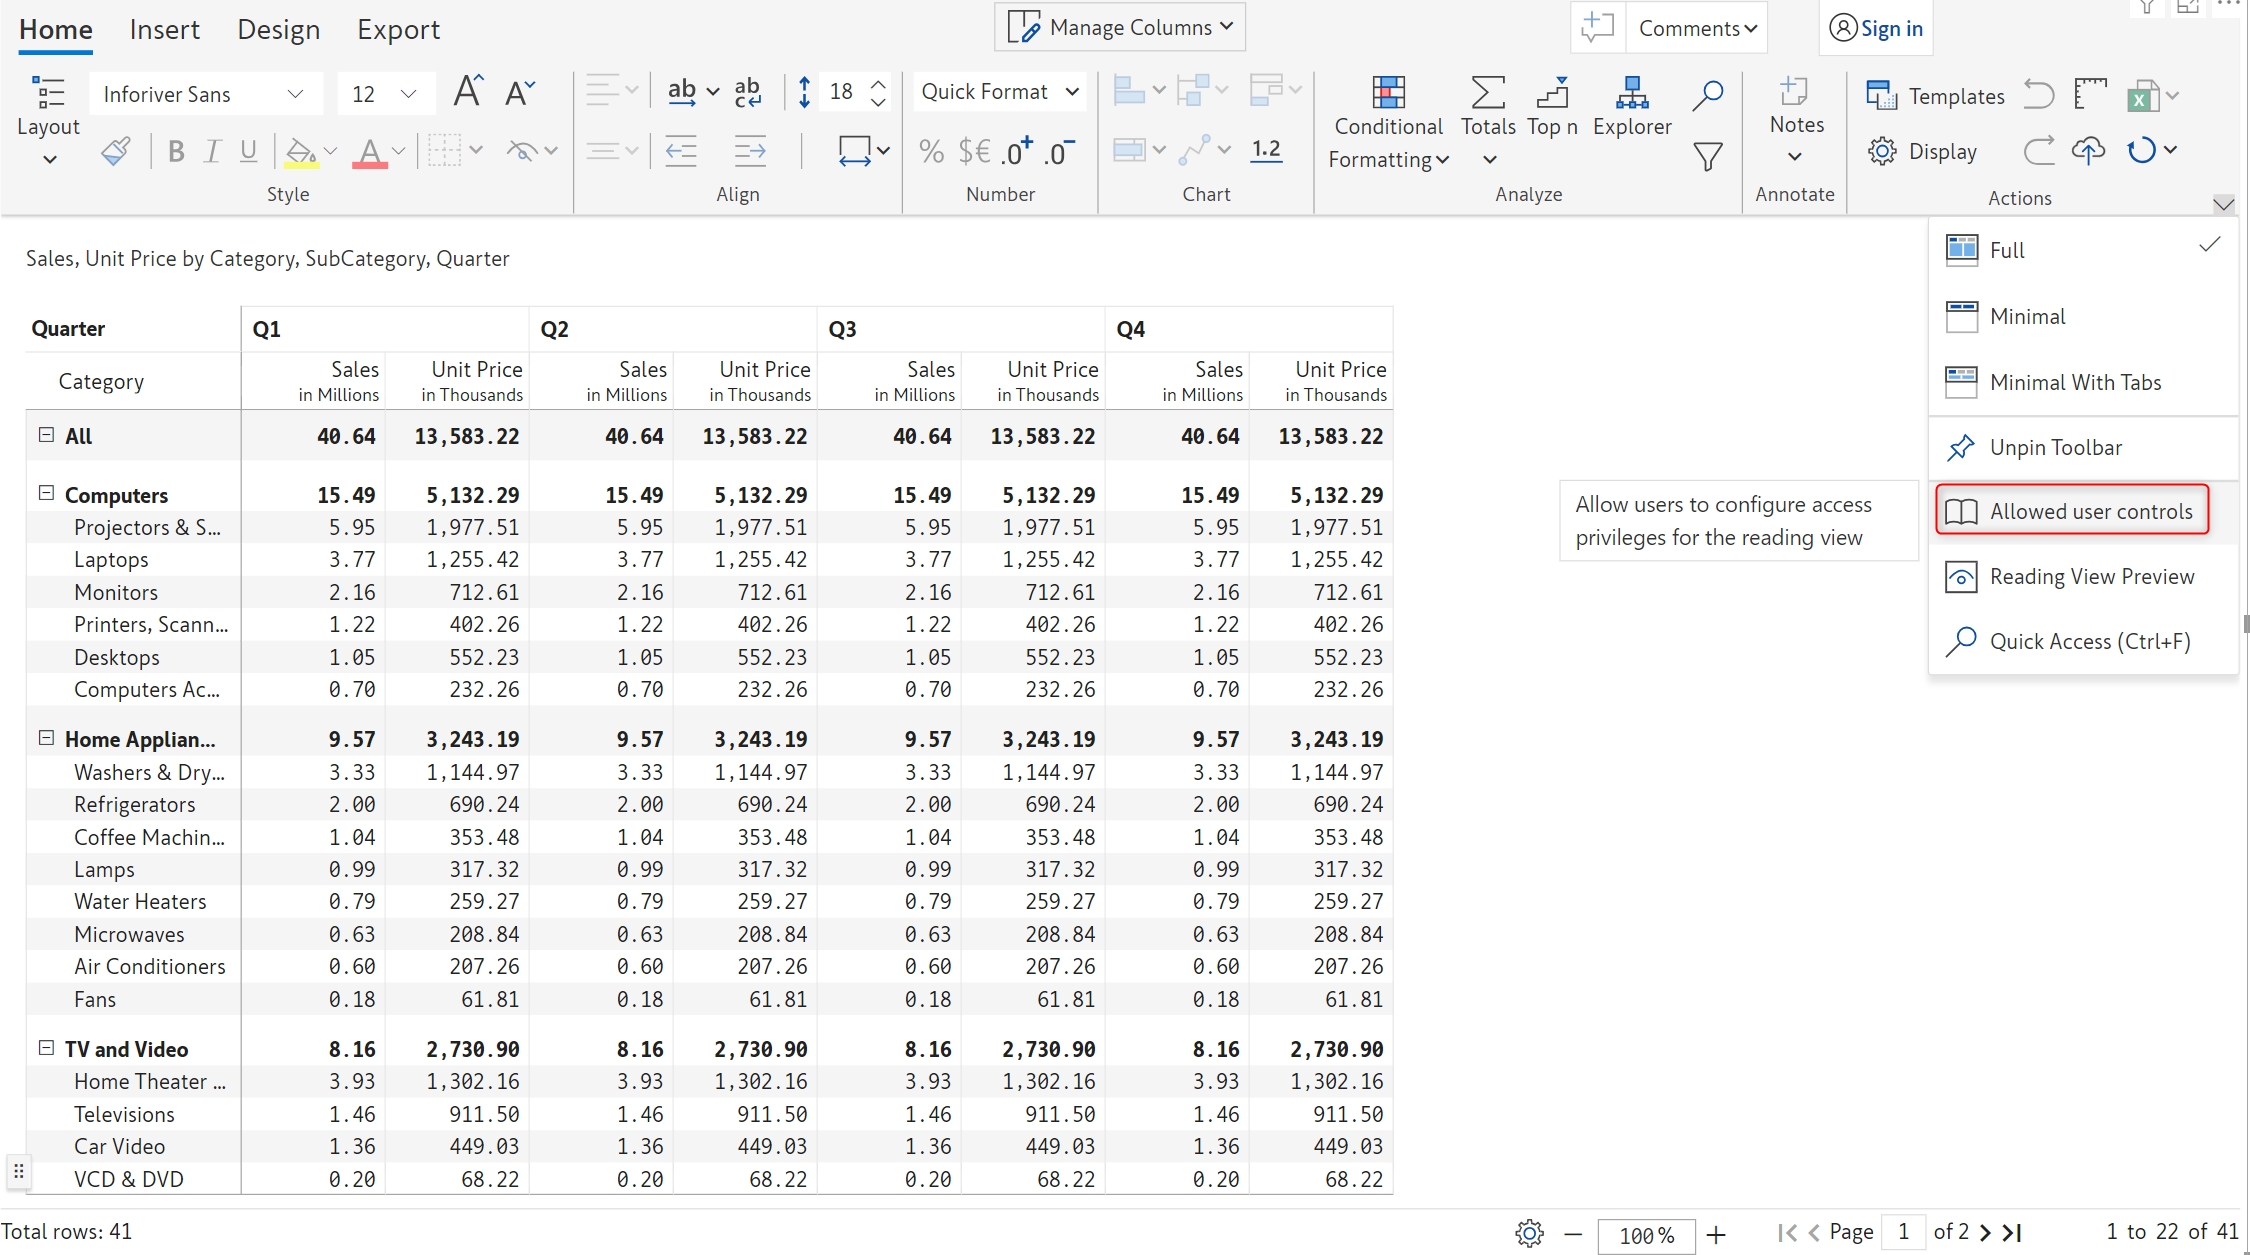
Task: Increase font size with large A icon
Action: pyautogui.click(x=467, y=92)
